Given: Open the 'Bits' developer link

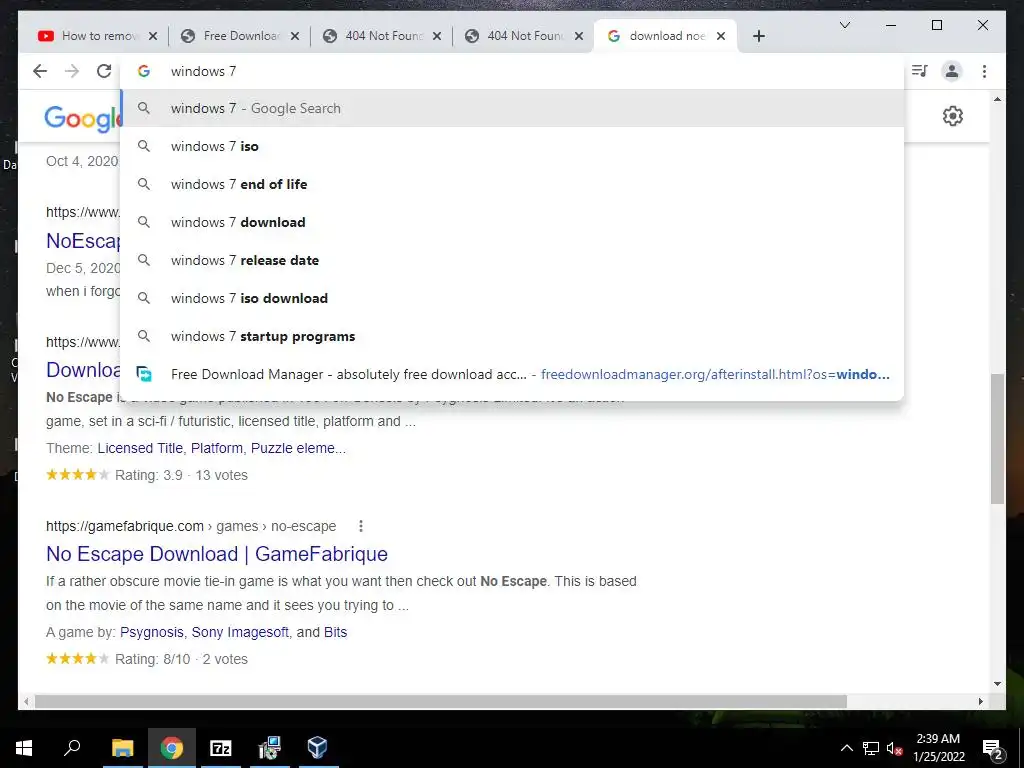Looking at the screenshot, I should point(335,632).
